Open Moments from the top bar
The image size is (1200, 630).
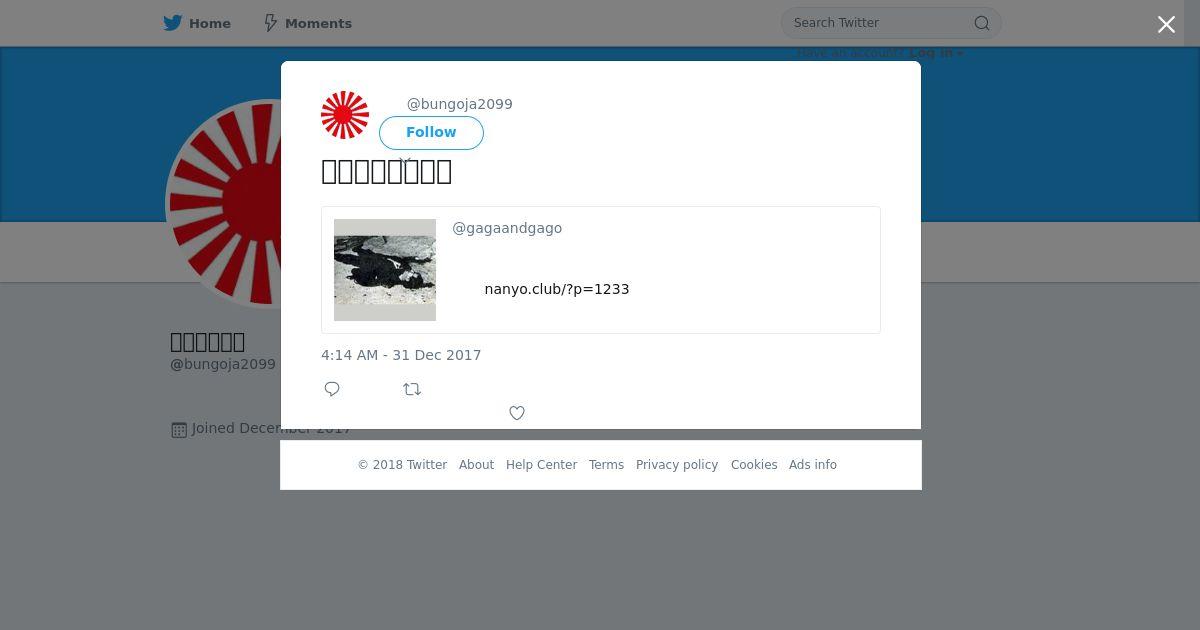click(x=307, y=23)
